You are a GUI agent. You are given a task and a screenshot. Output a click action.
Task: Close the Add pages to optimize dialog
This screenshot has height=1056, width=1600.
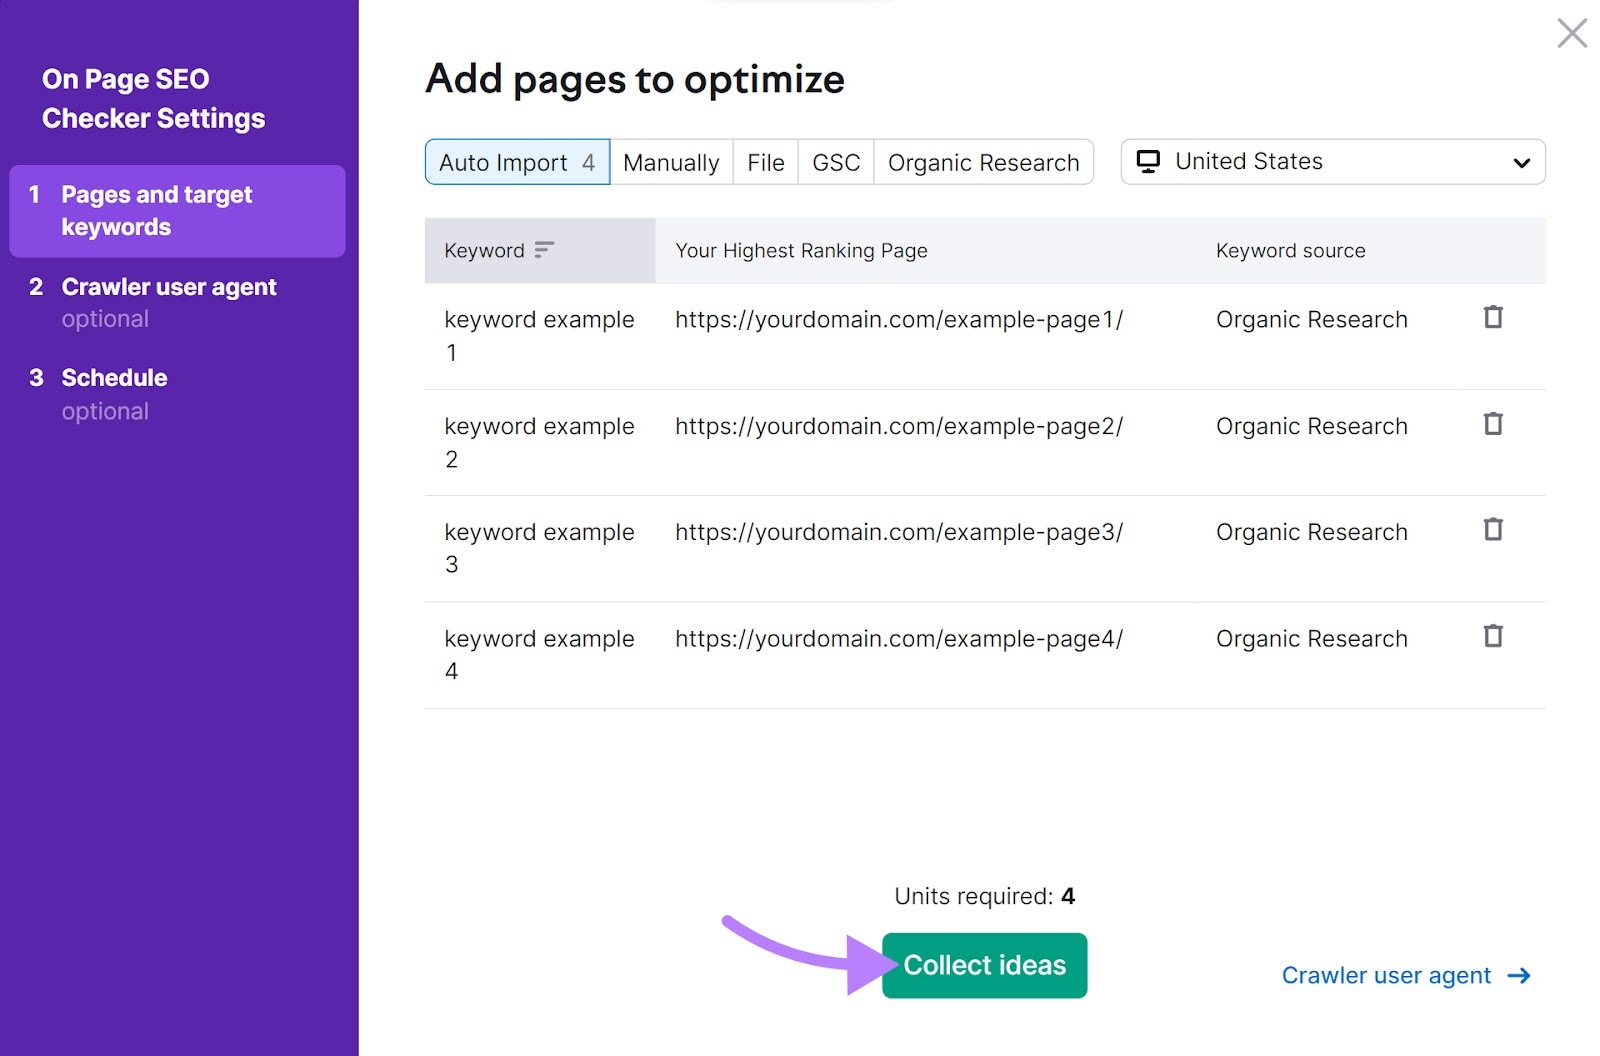(1572, 33)
